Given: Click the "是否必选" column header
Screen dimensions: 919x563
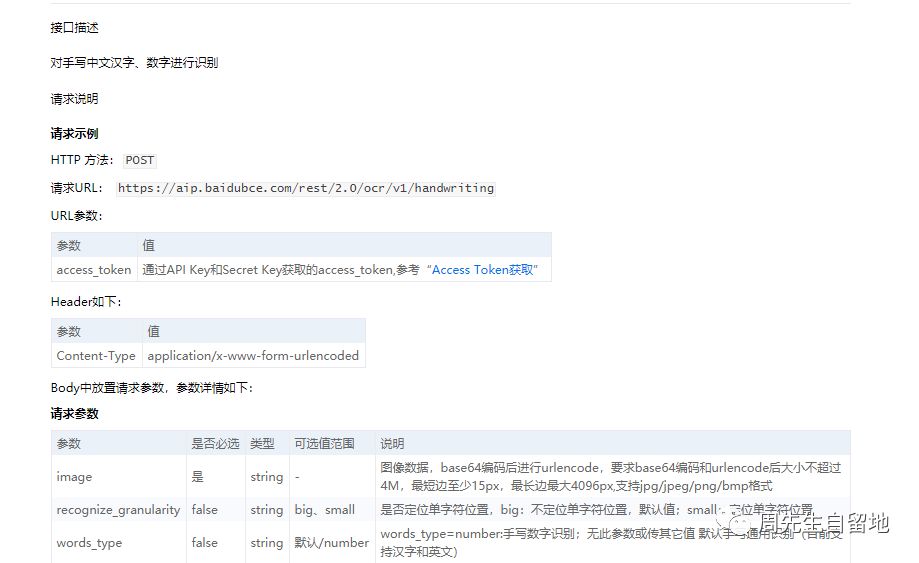Looking at the screenshot, I should pos(216,443).
